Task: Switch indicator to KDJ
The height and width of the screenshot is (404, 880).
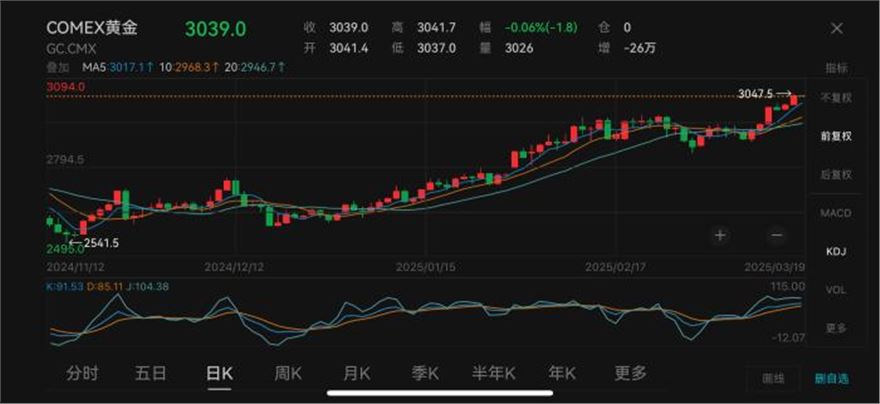Action: tap(835, 252)
